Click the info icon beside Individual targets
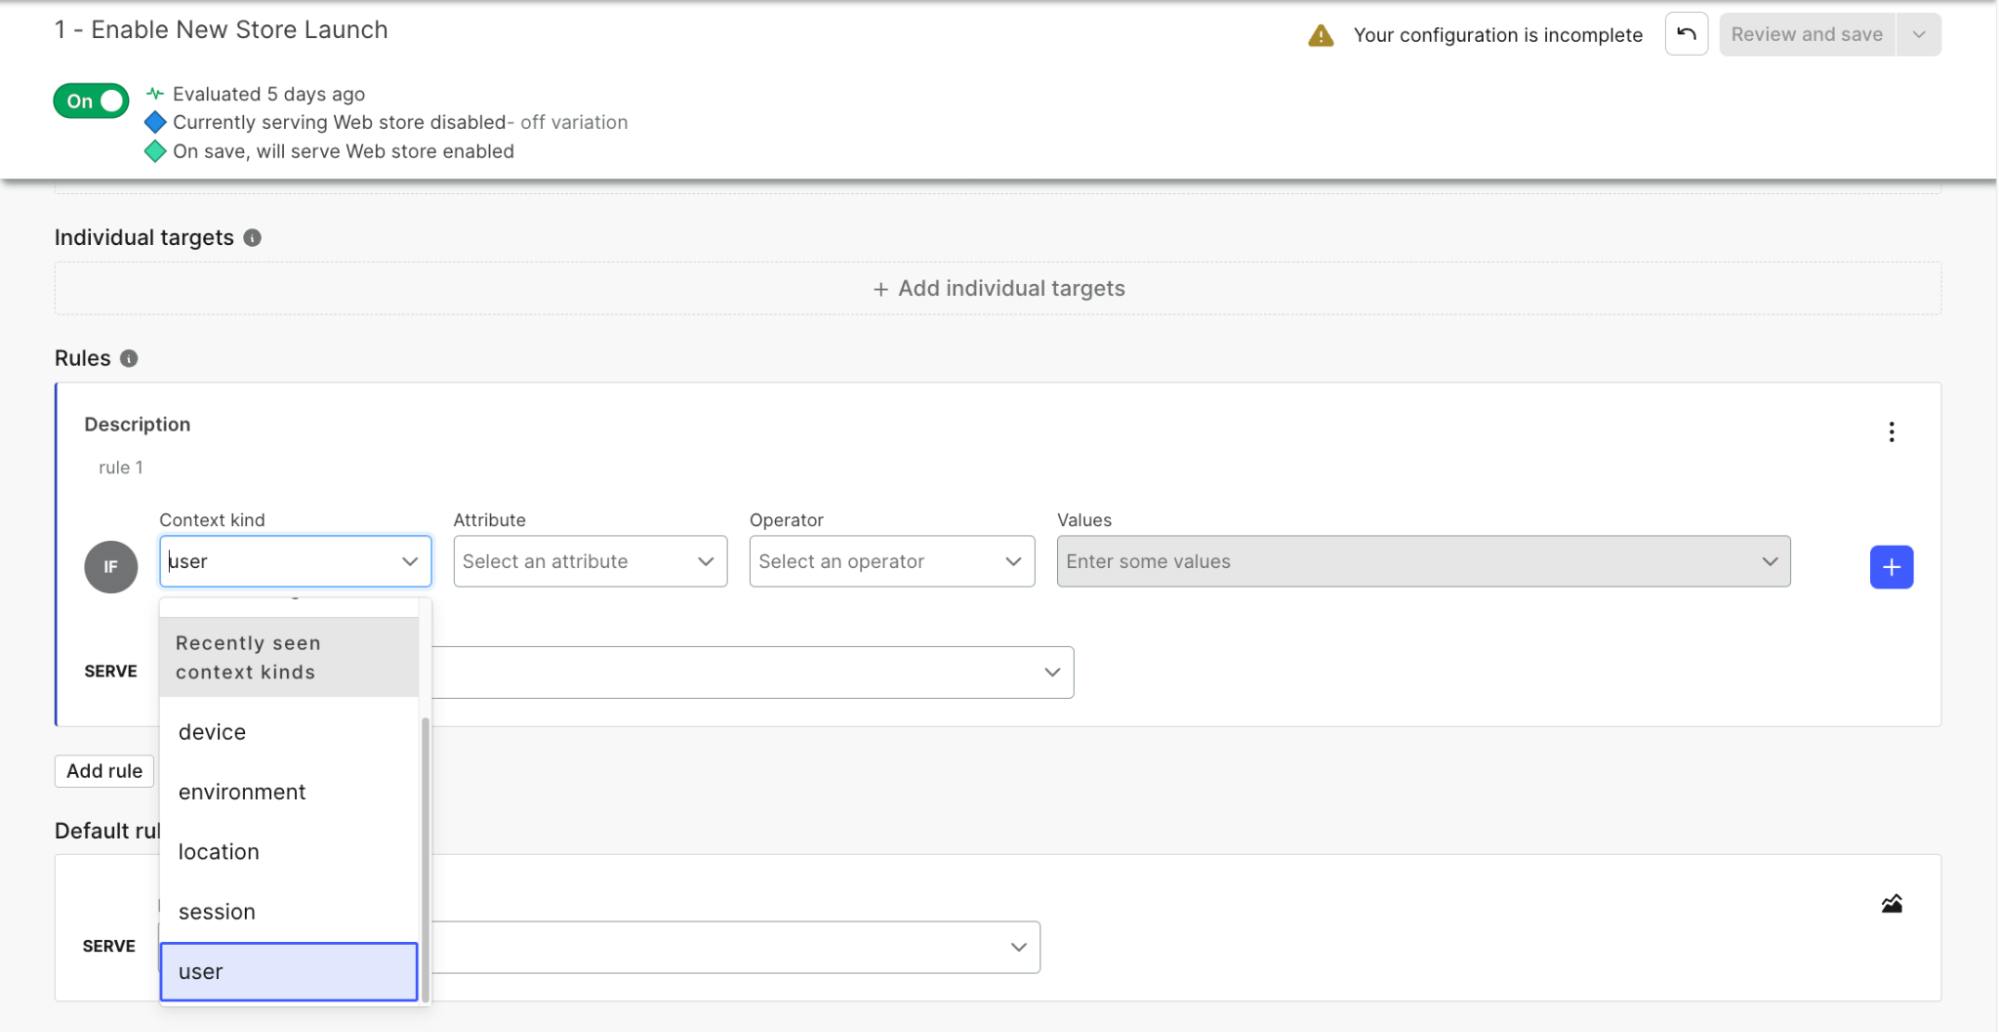Viewport: 1999px width, 1032px height. [x=253, y=238]
